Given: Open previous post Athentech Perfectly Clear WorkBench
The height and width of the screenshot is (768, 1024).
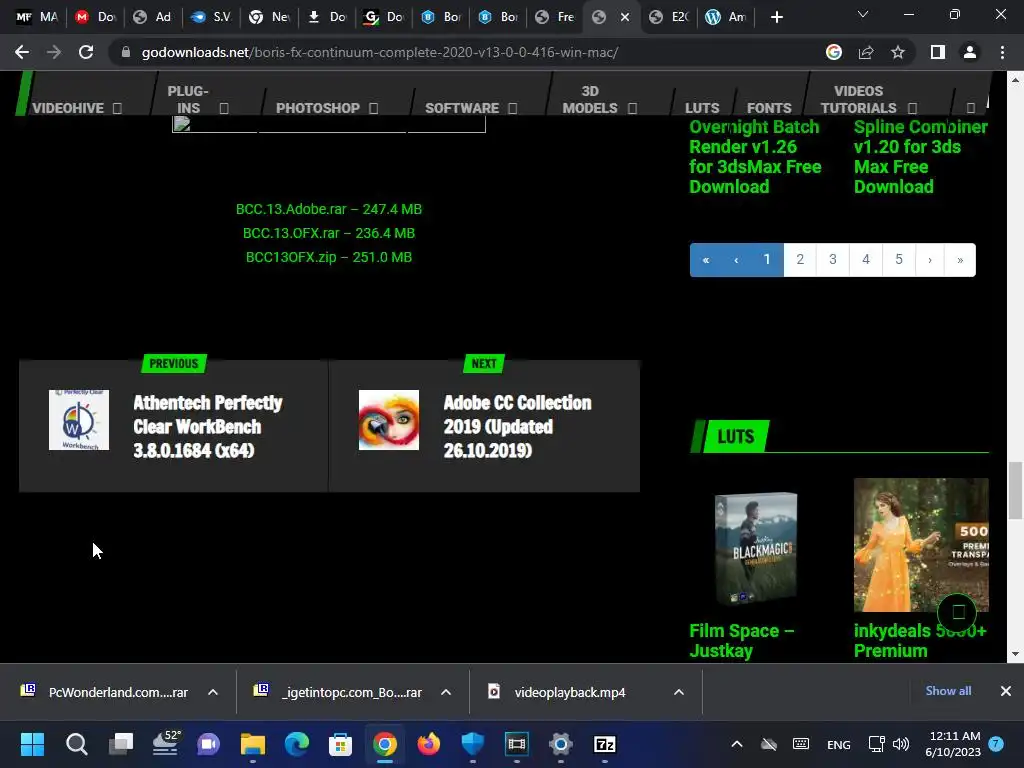Looking at the screenshot, I should click(x=208, y=426).
